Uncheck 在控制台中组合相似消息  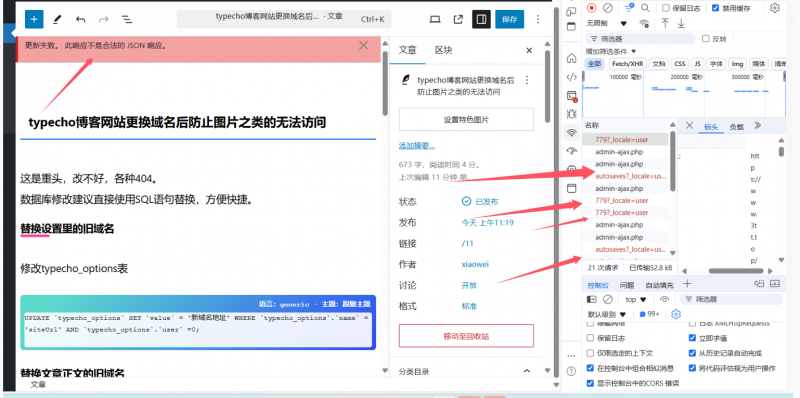tap(590, 368)
